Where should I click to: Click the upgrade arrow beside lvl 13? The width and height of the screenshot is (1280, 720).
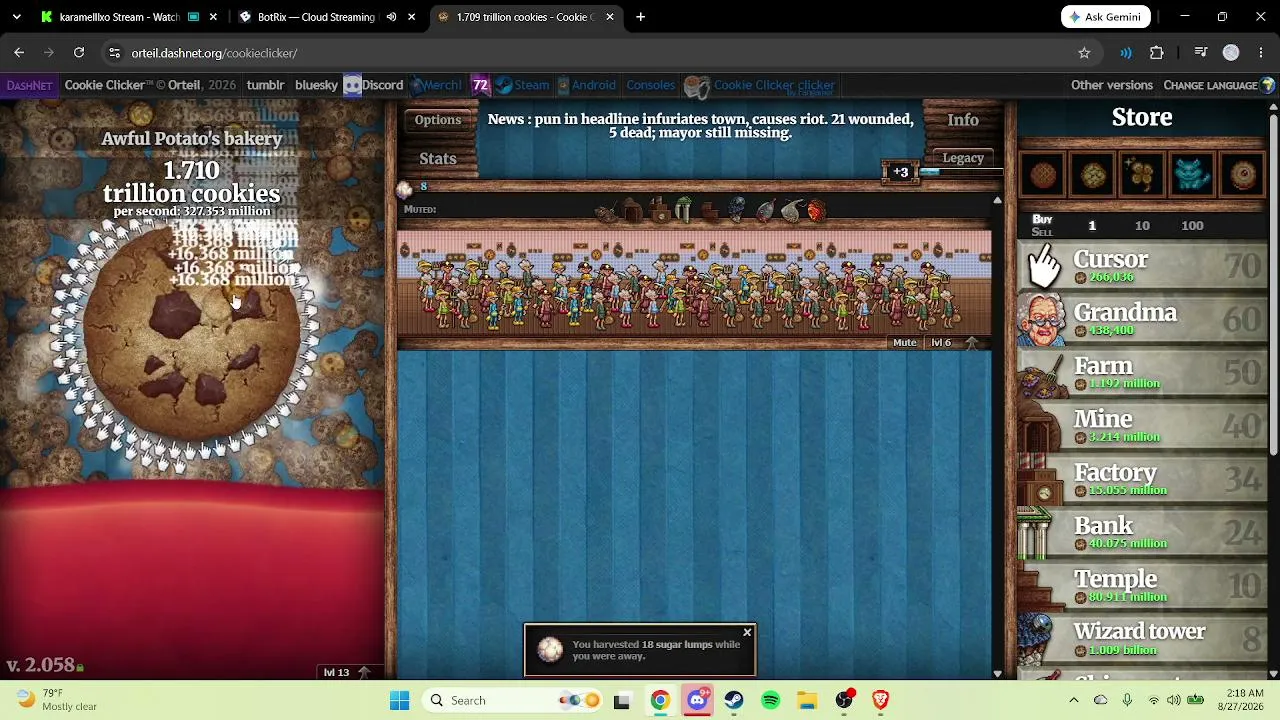(x=364, y=672)
